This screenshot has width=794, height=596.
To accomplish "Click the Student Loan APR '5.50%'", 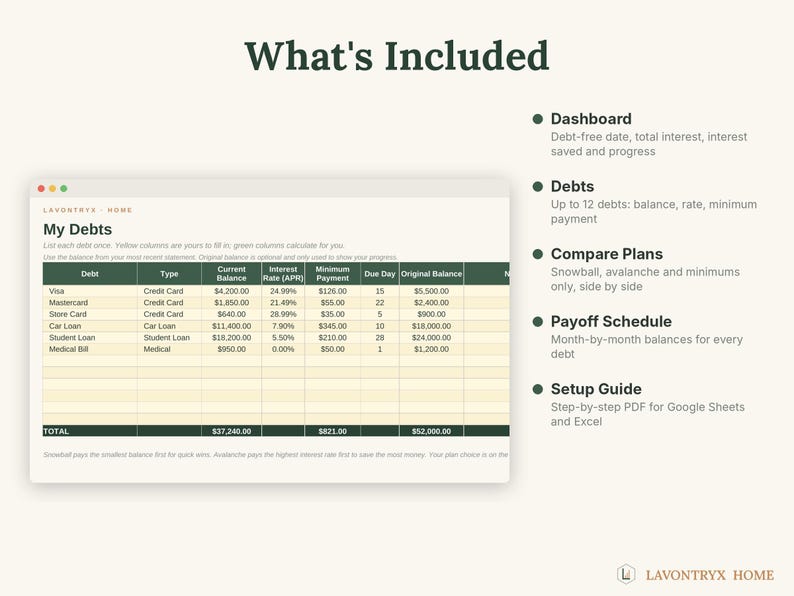I will [x=283, y=338].
